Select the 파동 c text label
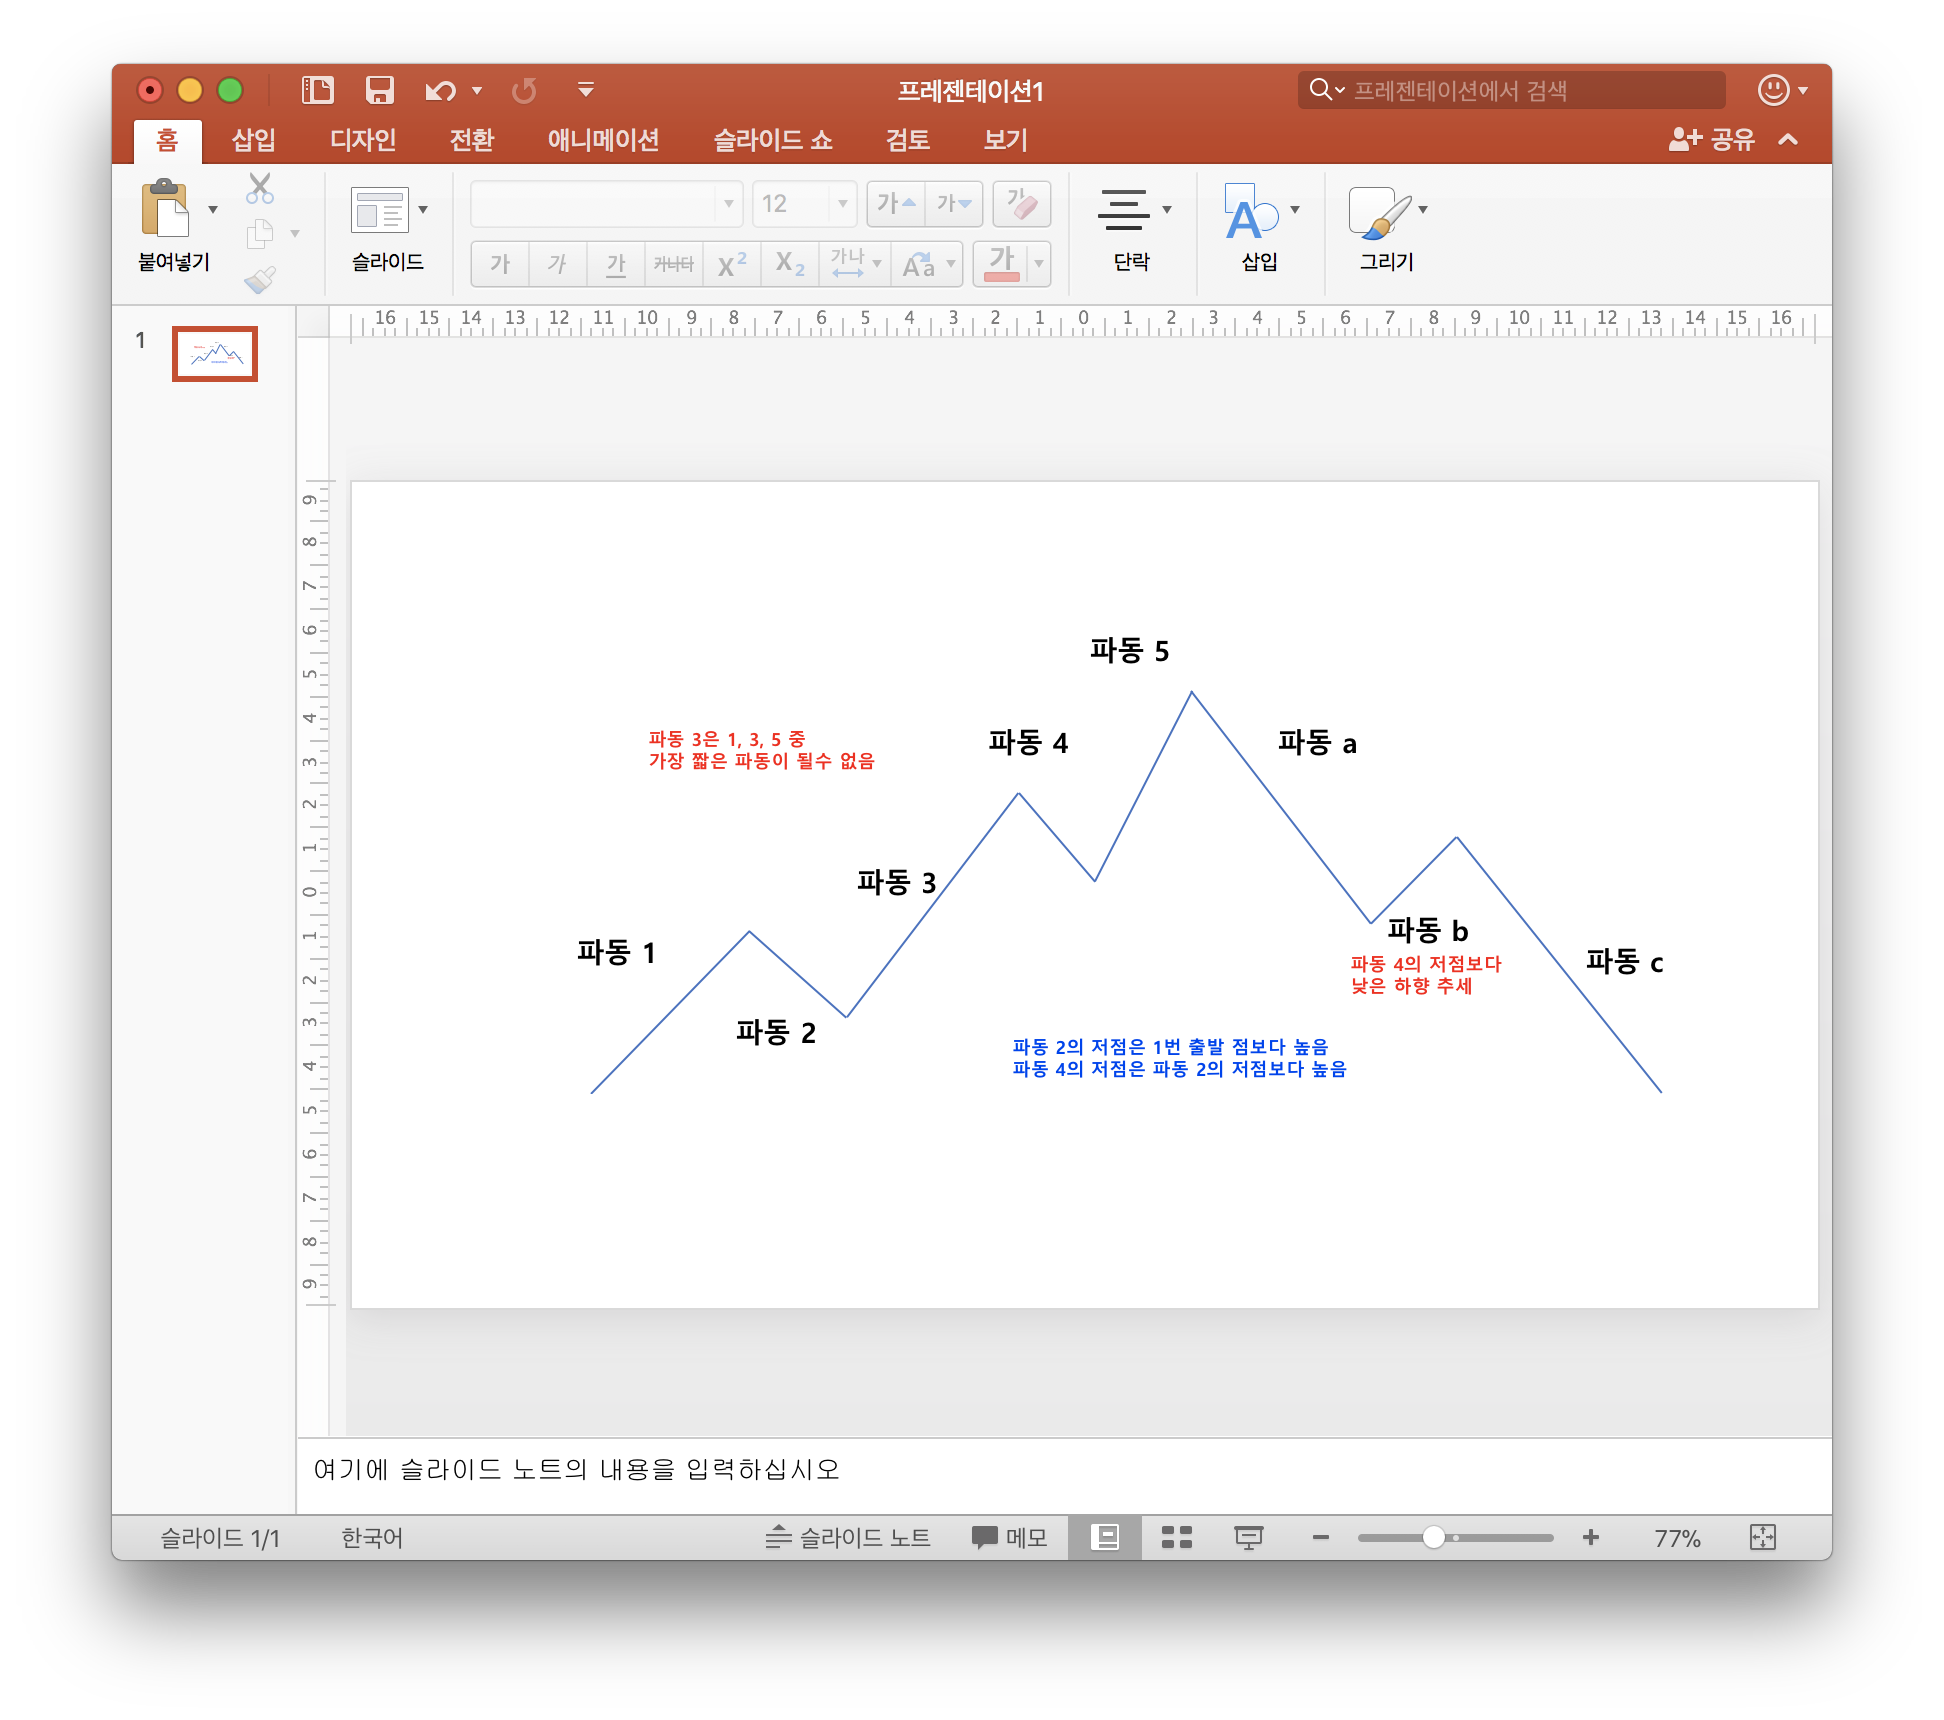 [x=1624, y=962]
